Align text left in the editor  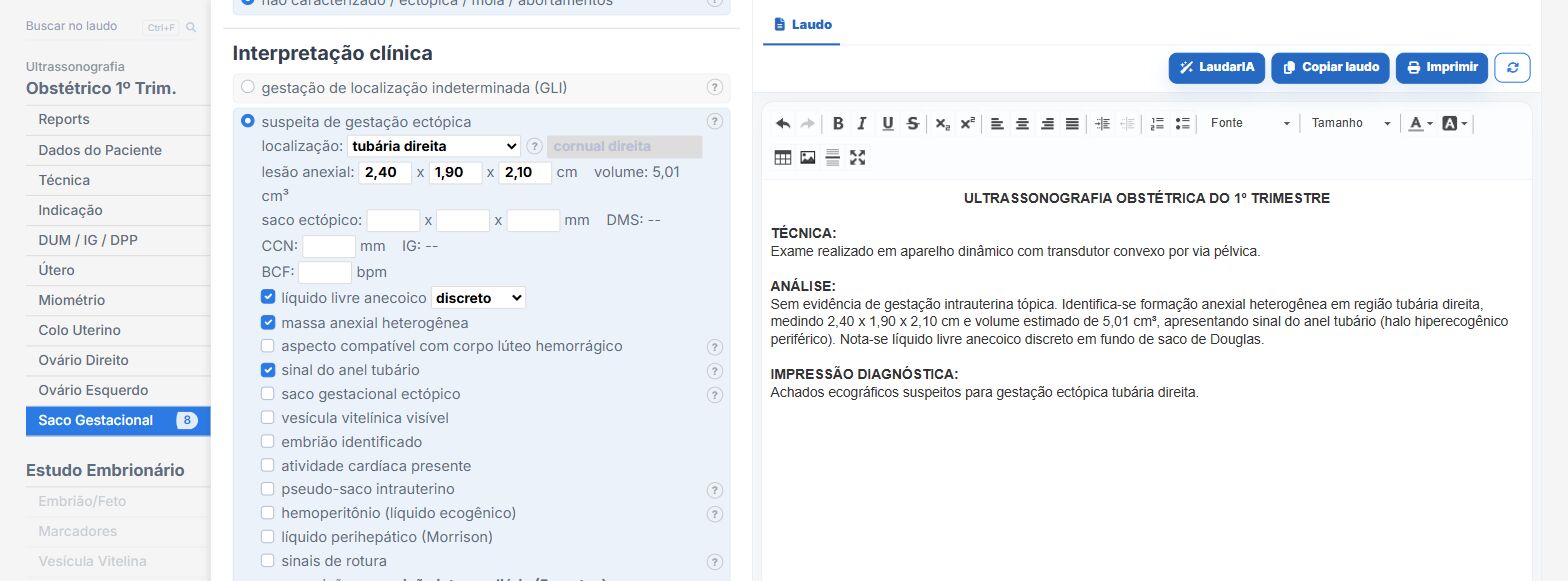998,123
